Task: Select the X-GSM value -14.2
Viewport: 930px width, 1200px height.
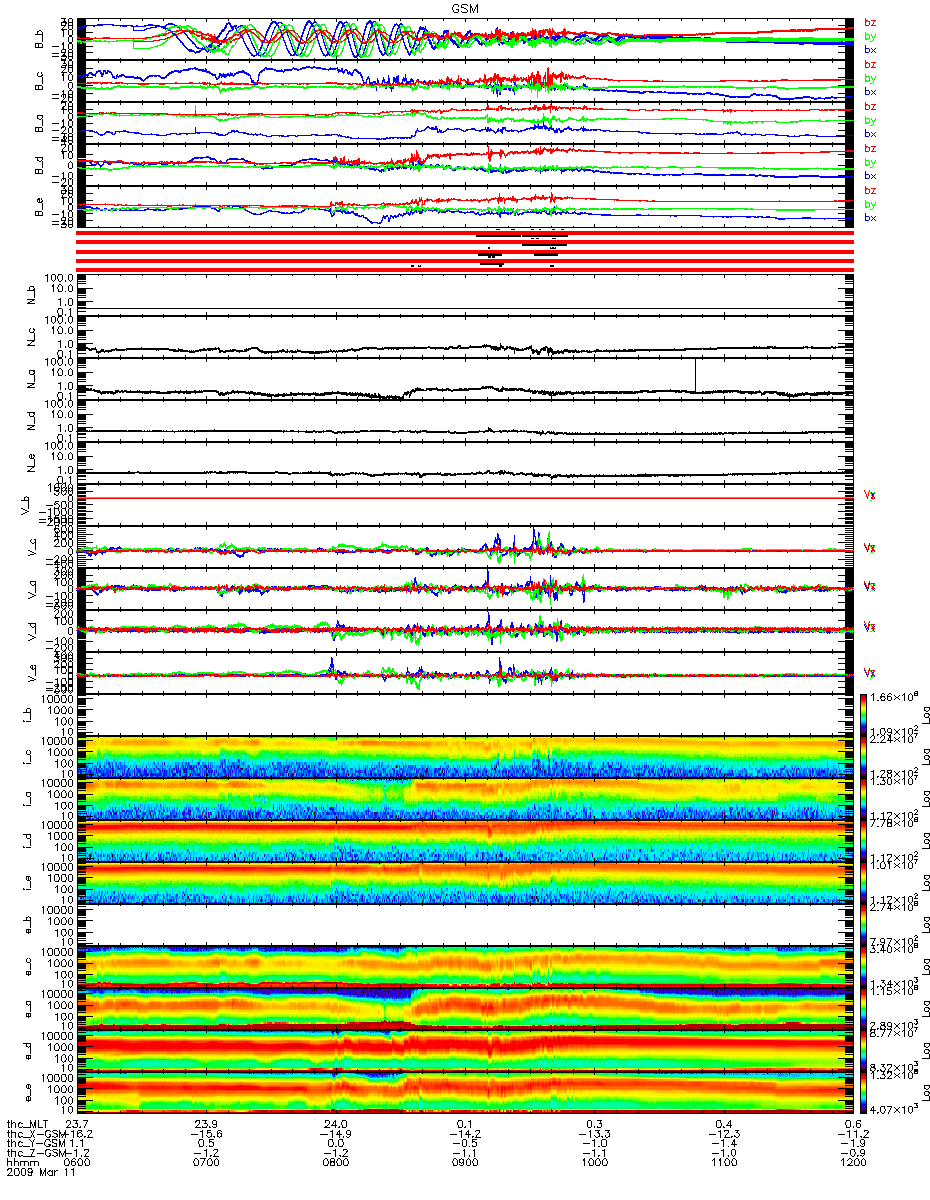Action: 466,1135
